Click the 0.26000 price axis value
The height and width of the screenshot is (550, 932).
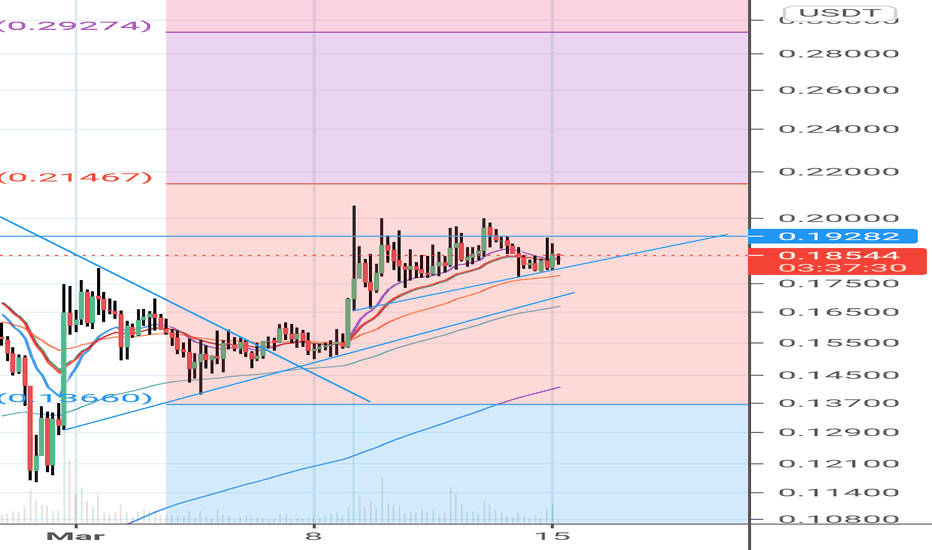tap(839, 90)
